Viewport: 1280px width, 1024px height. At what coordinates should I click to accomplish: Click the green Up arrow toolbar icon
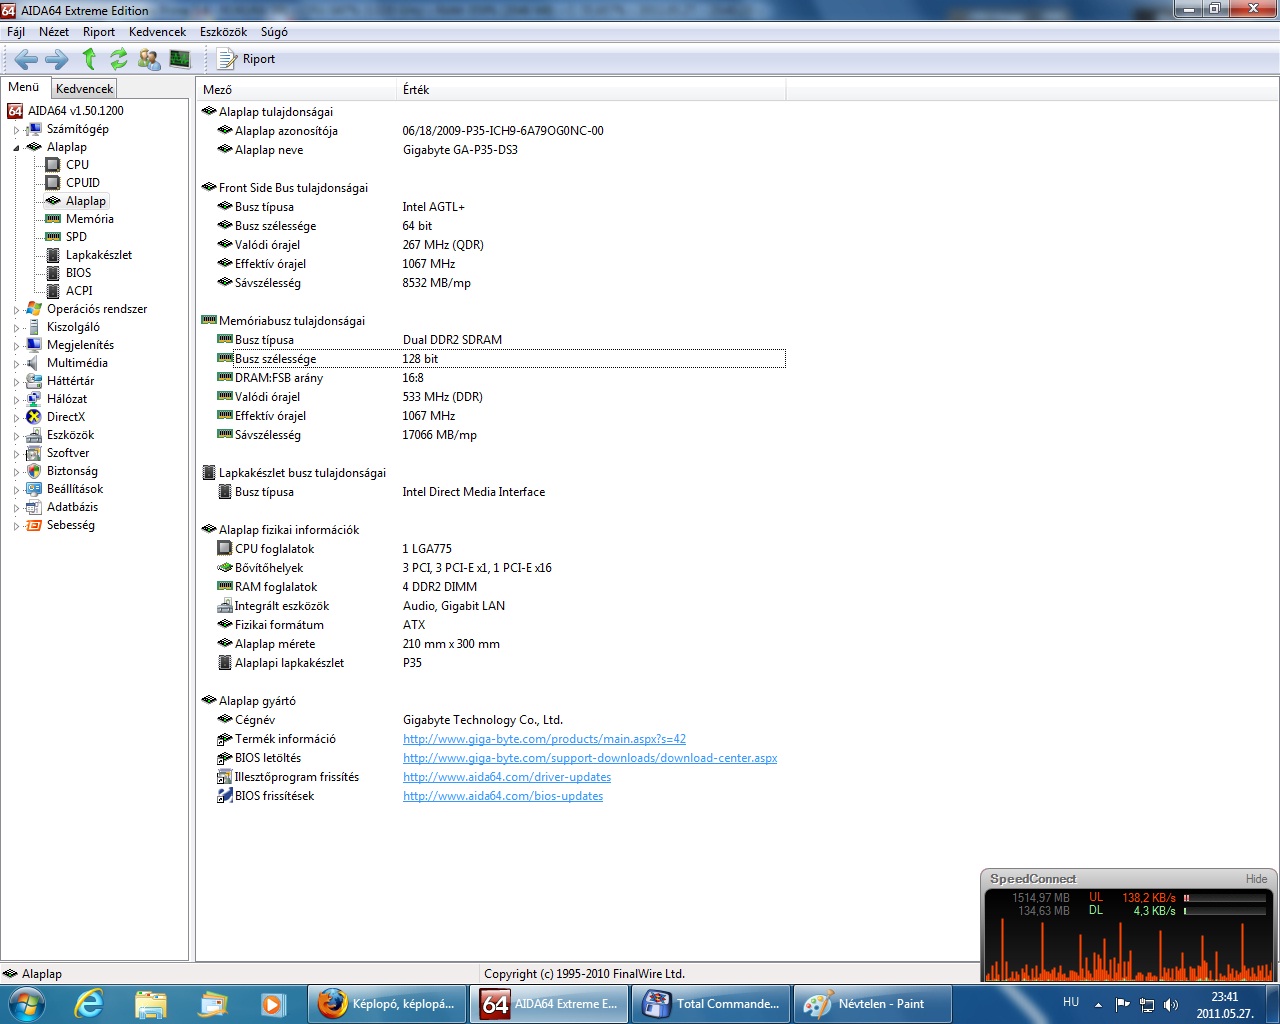(x=89, y=59)
